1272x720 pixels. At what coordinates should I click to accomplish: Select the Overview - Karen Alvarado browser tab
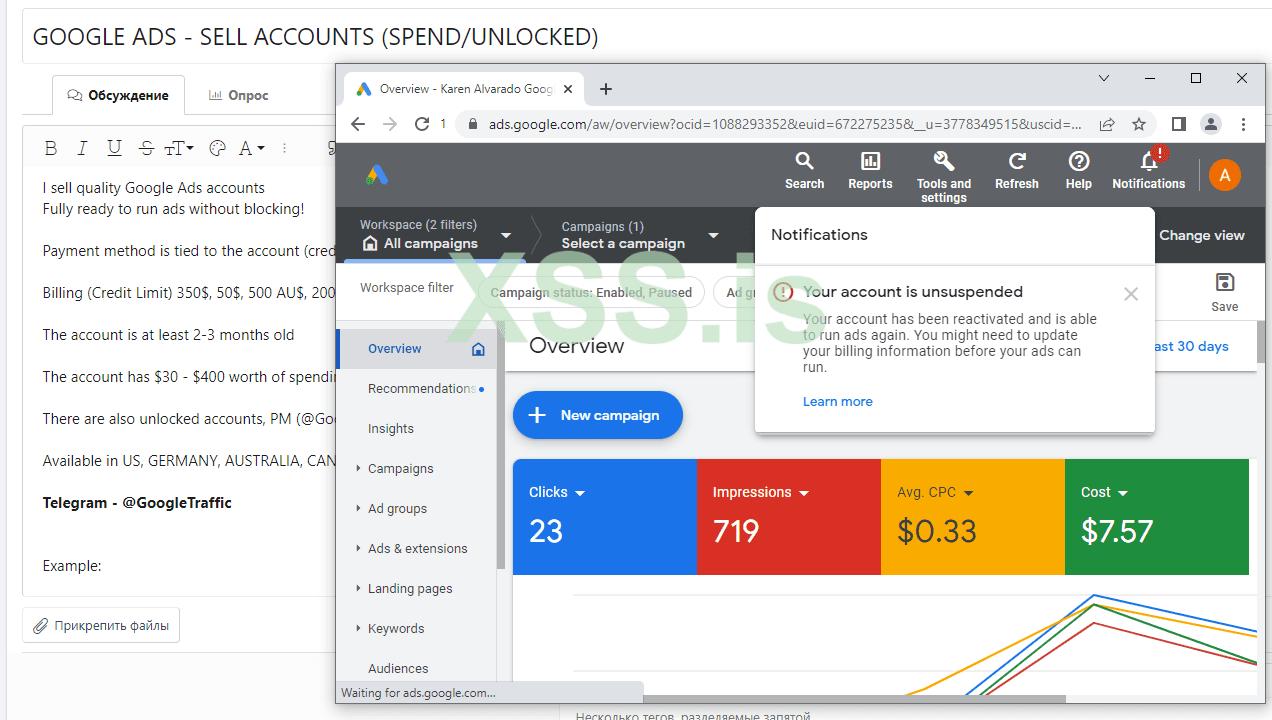tap(463, 89)
